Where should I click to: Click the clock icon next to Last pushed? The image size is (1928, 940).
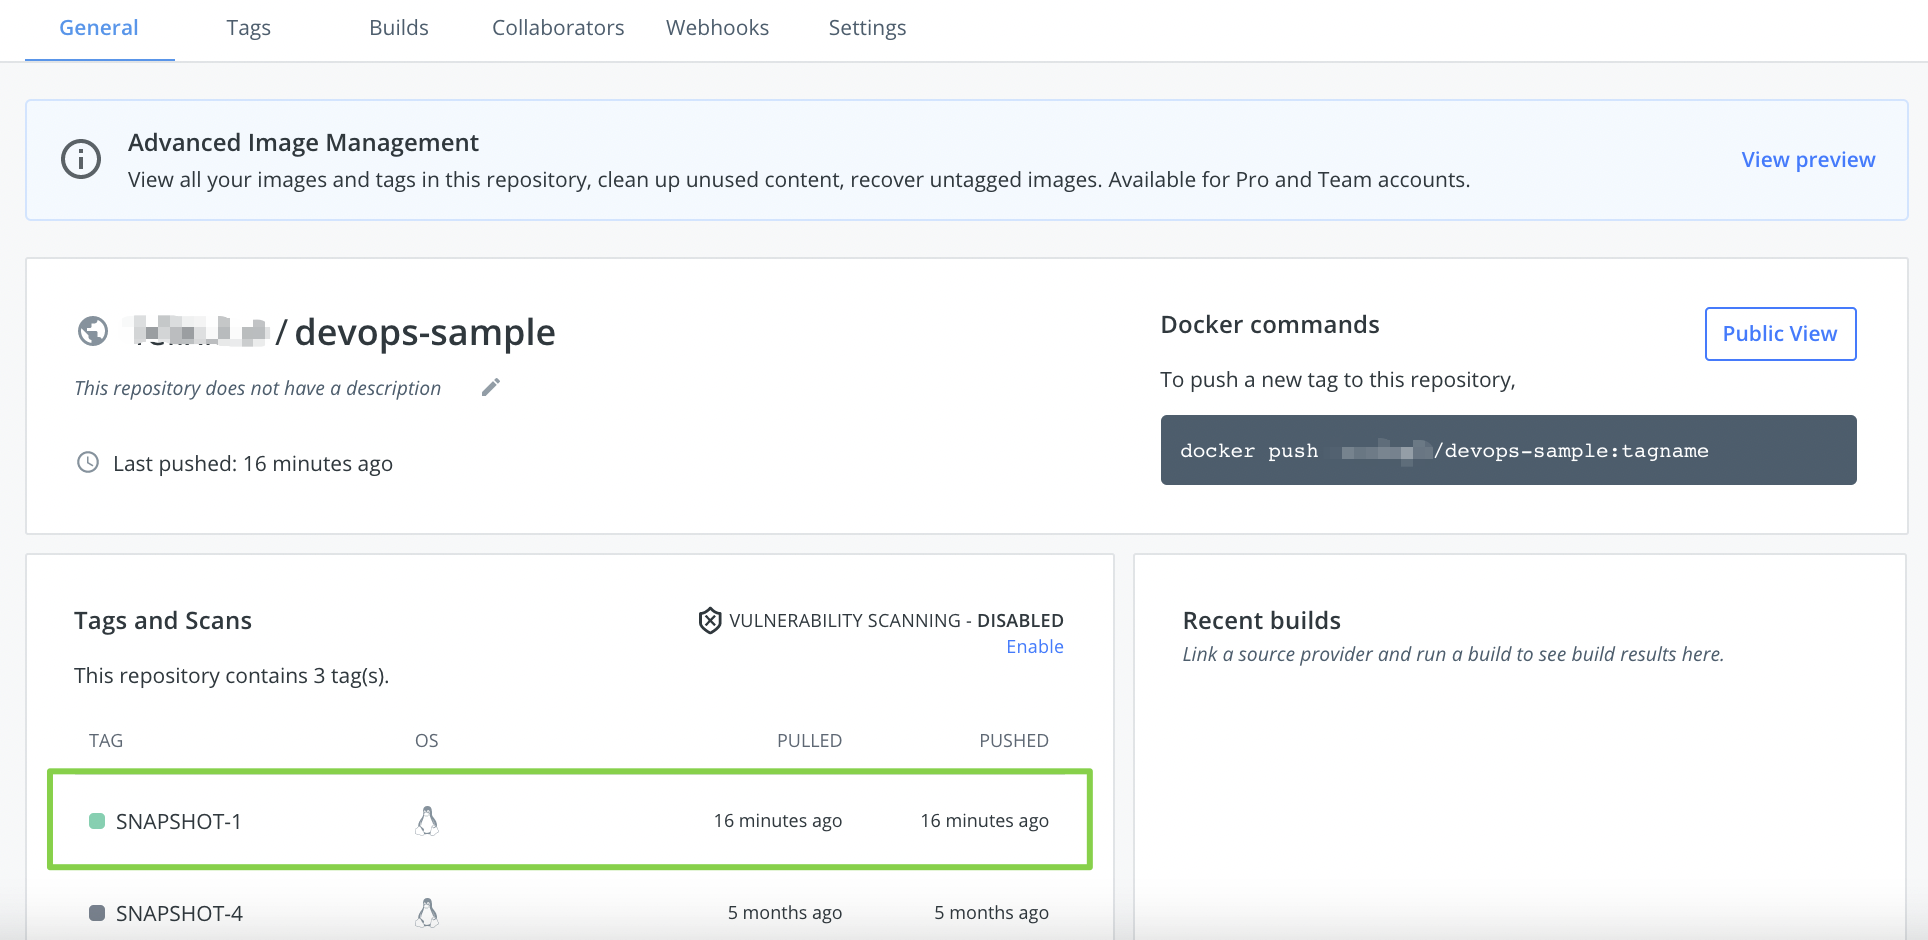click(87, 462)
